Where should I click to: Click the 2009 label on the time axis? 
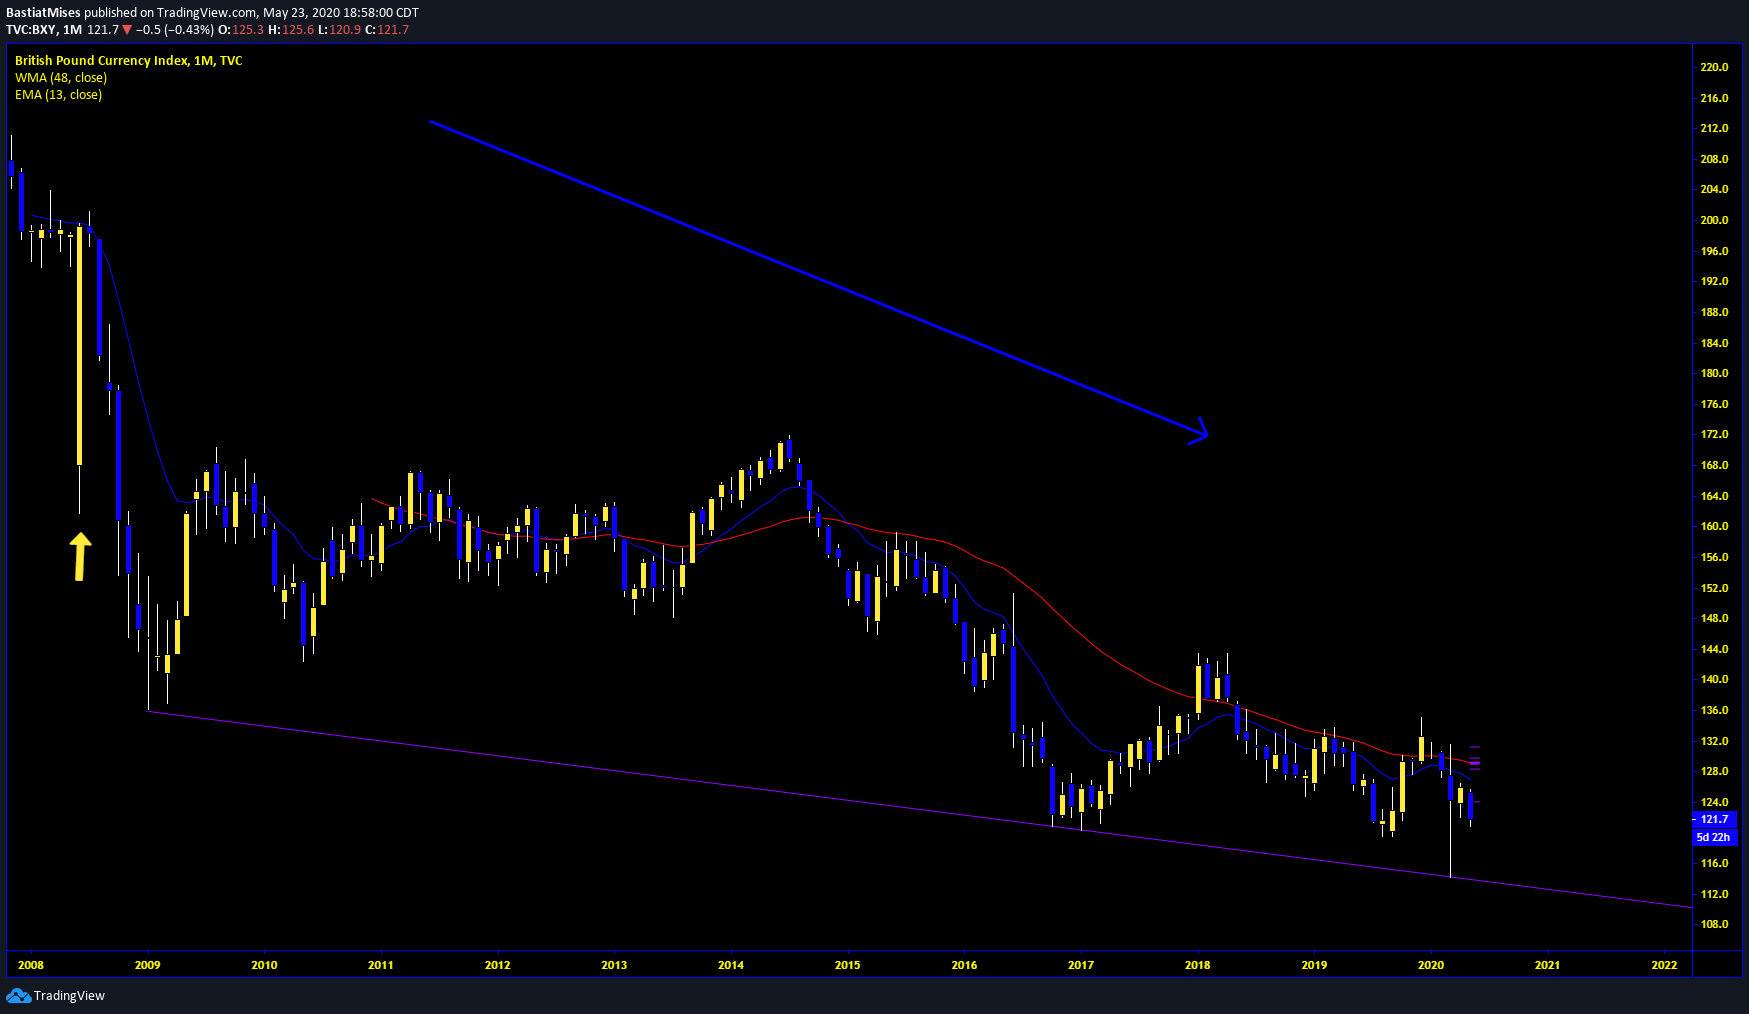(147, 965)
